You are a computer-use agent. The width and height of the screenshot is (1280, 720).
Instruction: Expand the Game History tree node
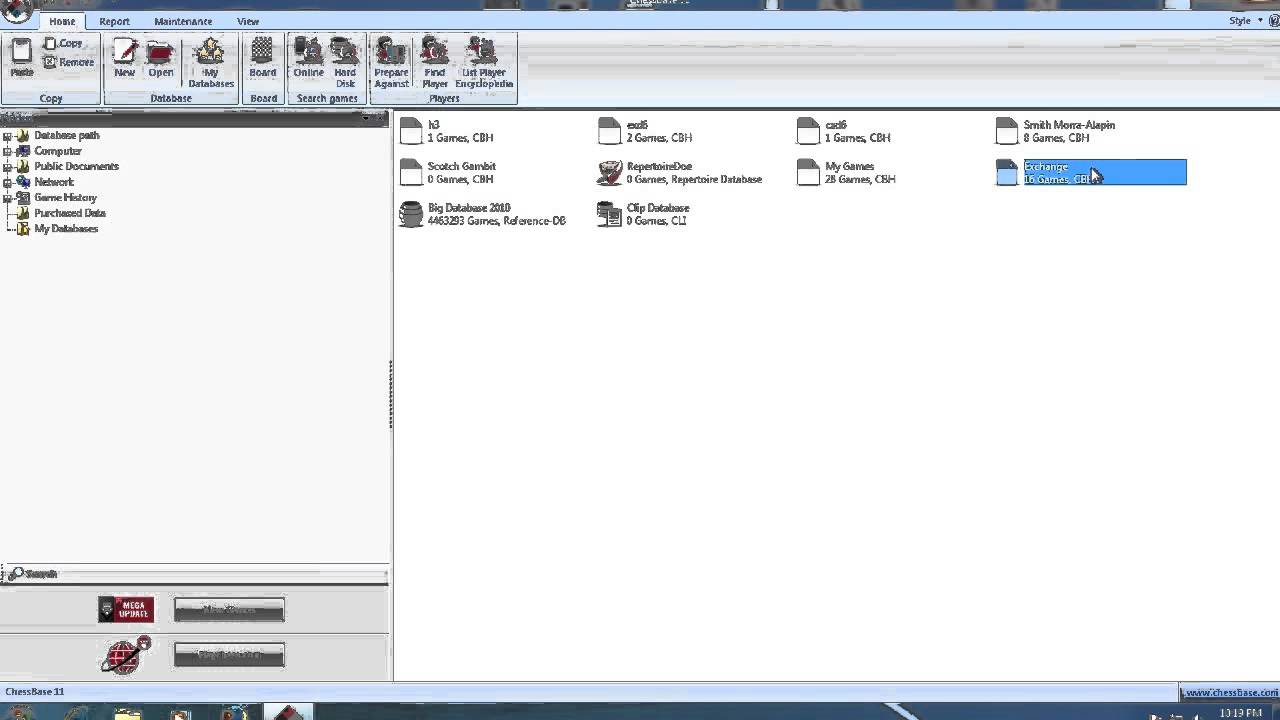(x=7, y=197)
